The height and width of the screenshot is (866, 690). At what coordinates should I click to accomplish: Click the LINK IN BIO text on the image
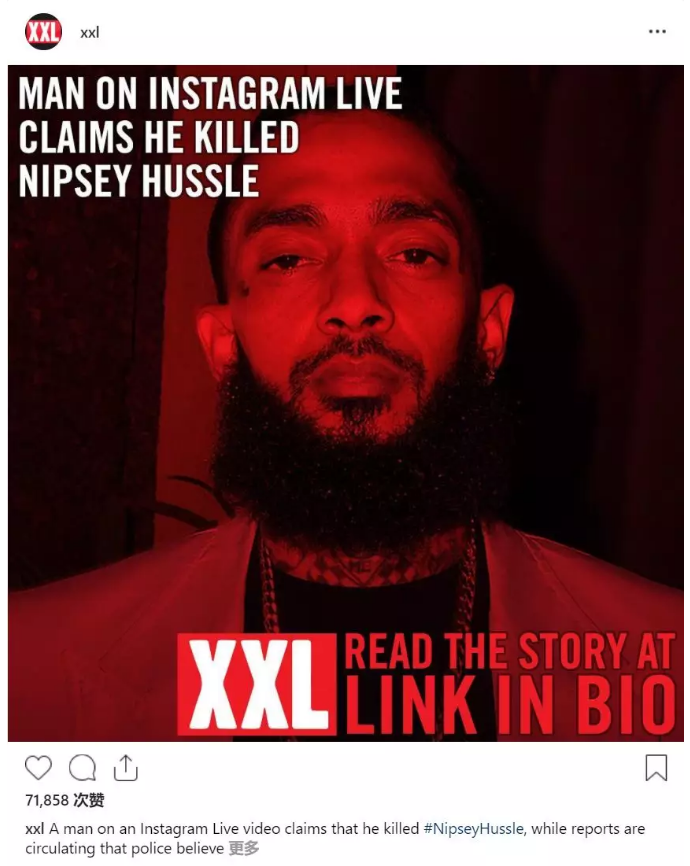(x=510, y=704)
